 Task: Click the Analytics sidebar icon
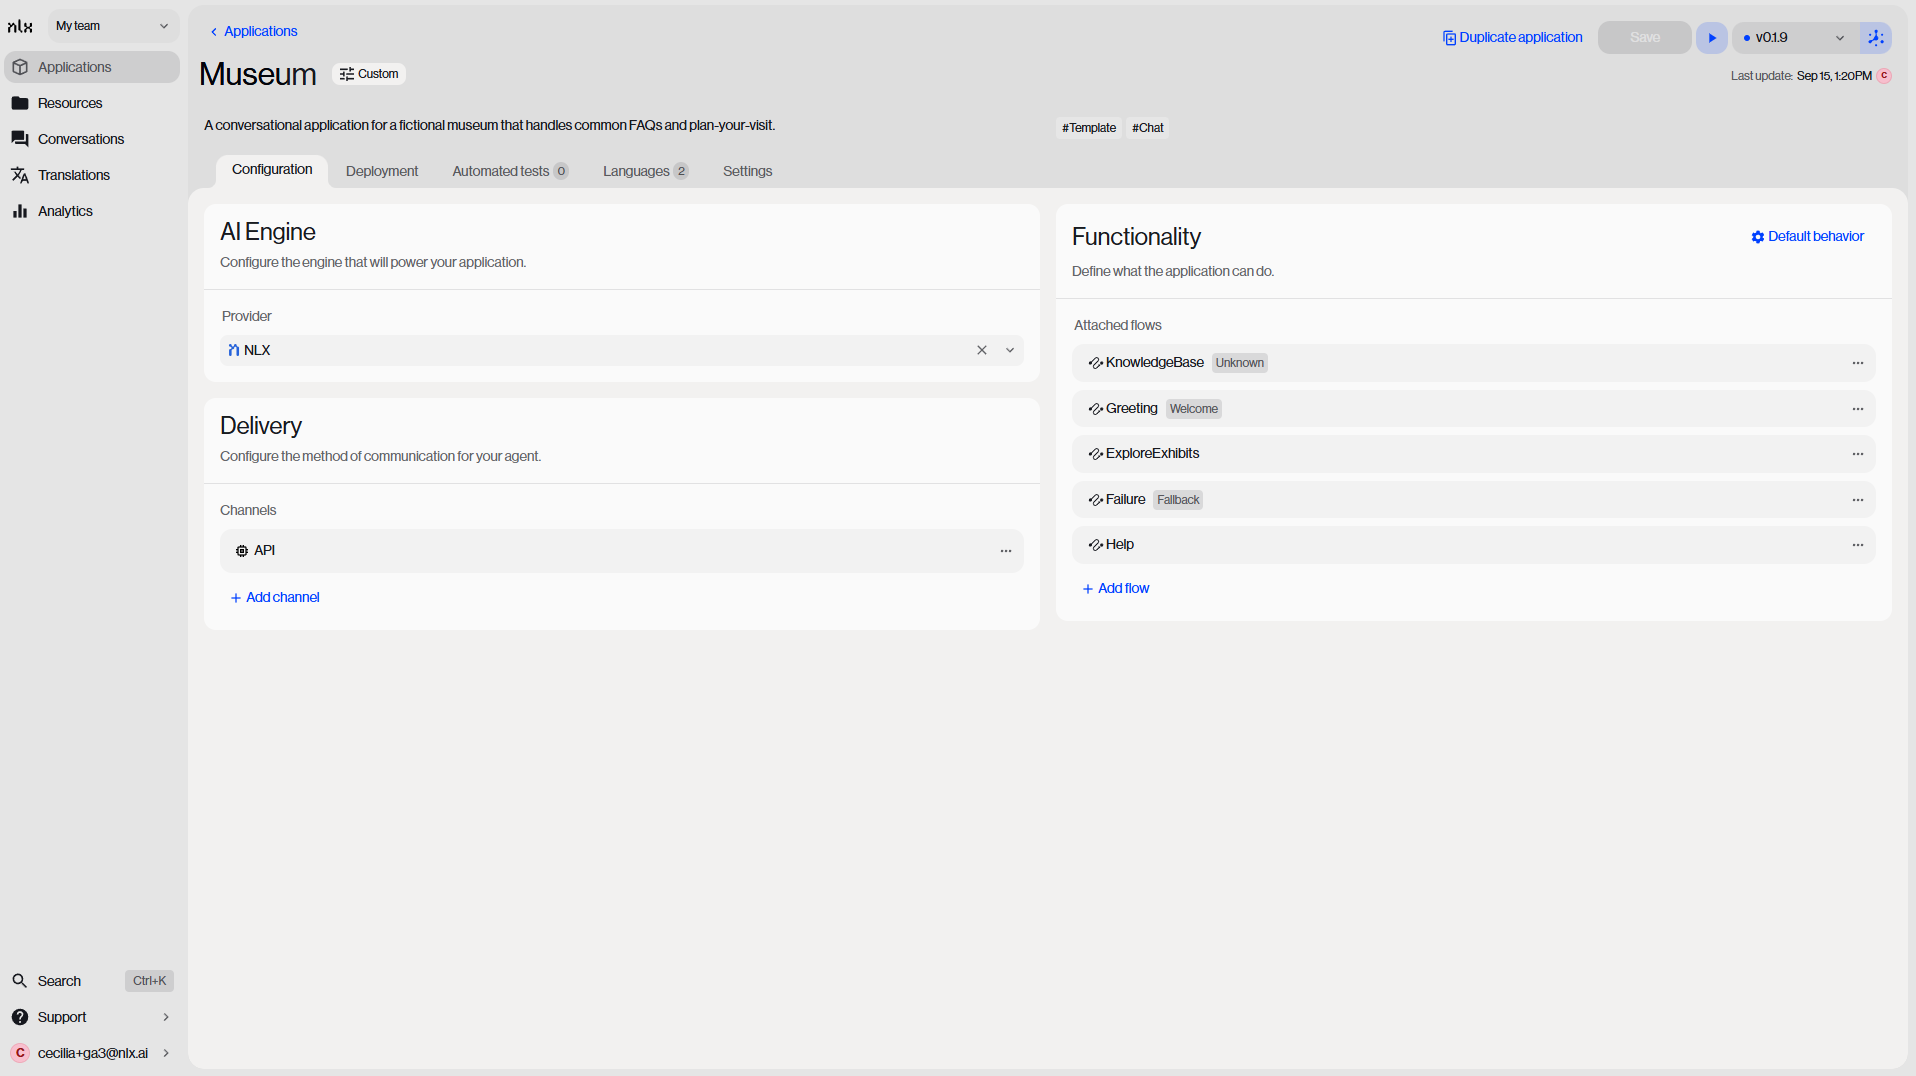tap(20, 211)
